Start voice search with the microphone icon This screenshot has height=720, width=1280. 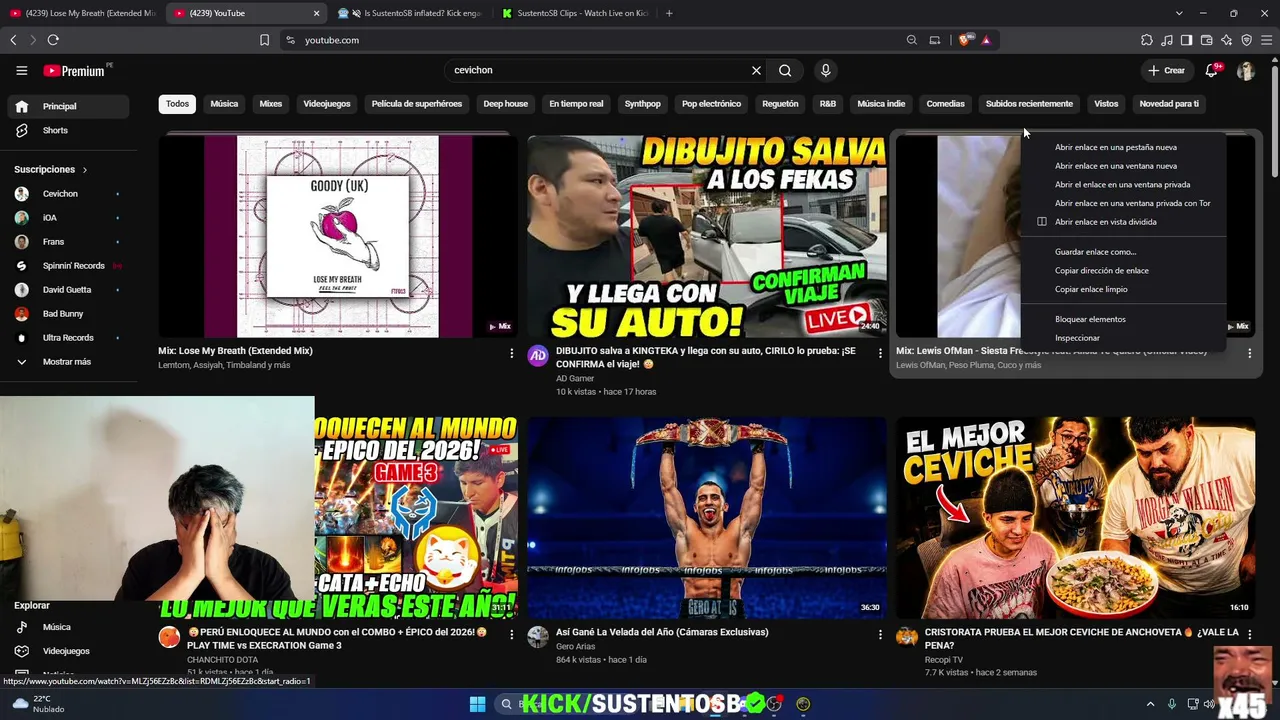825,71
